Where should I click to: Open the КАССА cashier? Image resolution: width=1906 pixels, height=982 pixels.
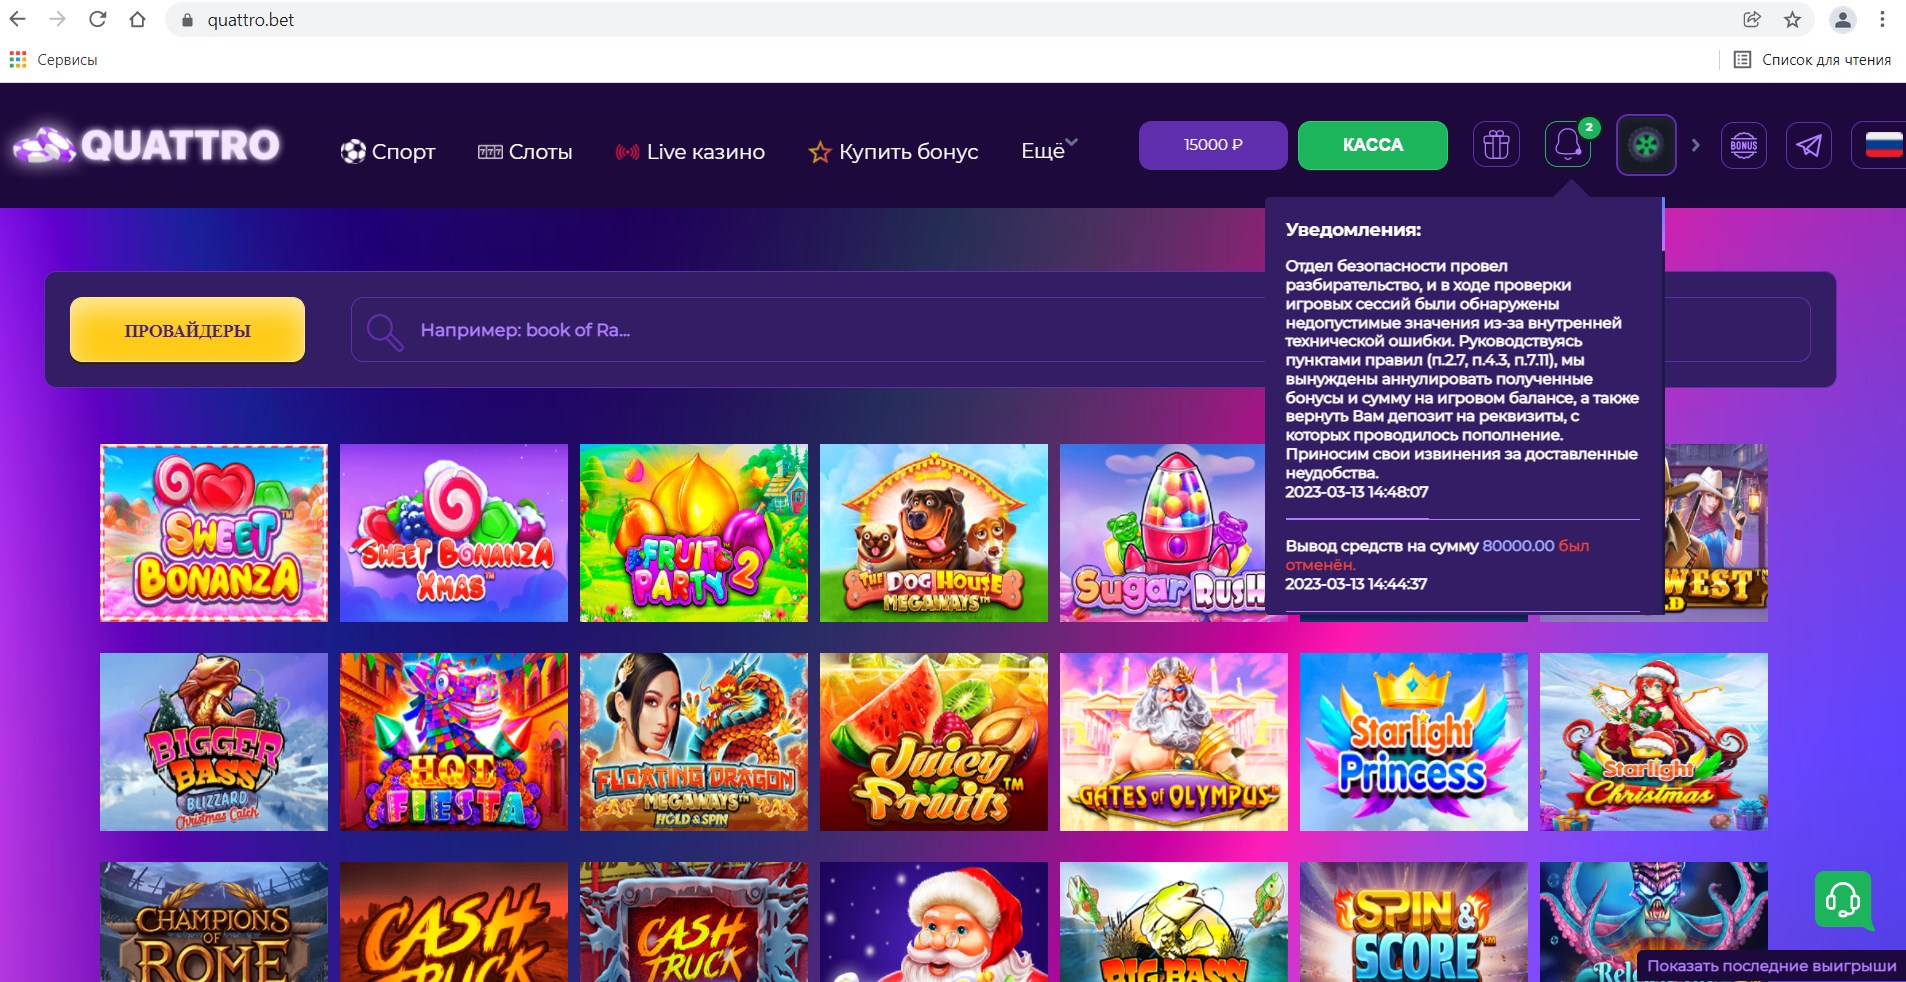(1372, 145)
